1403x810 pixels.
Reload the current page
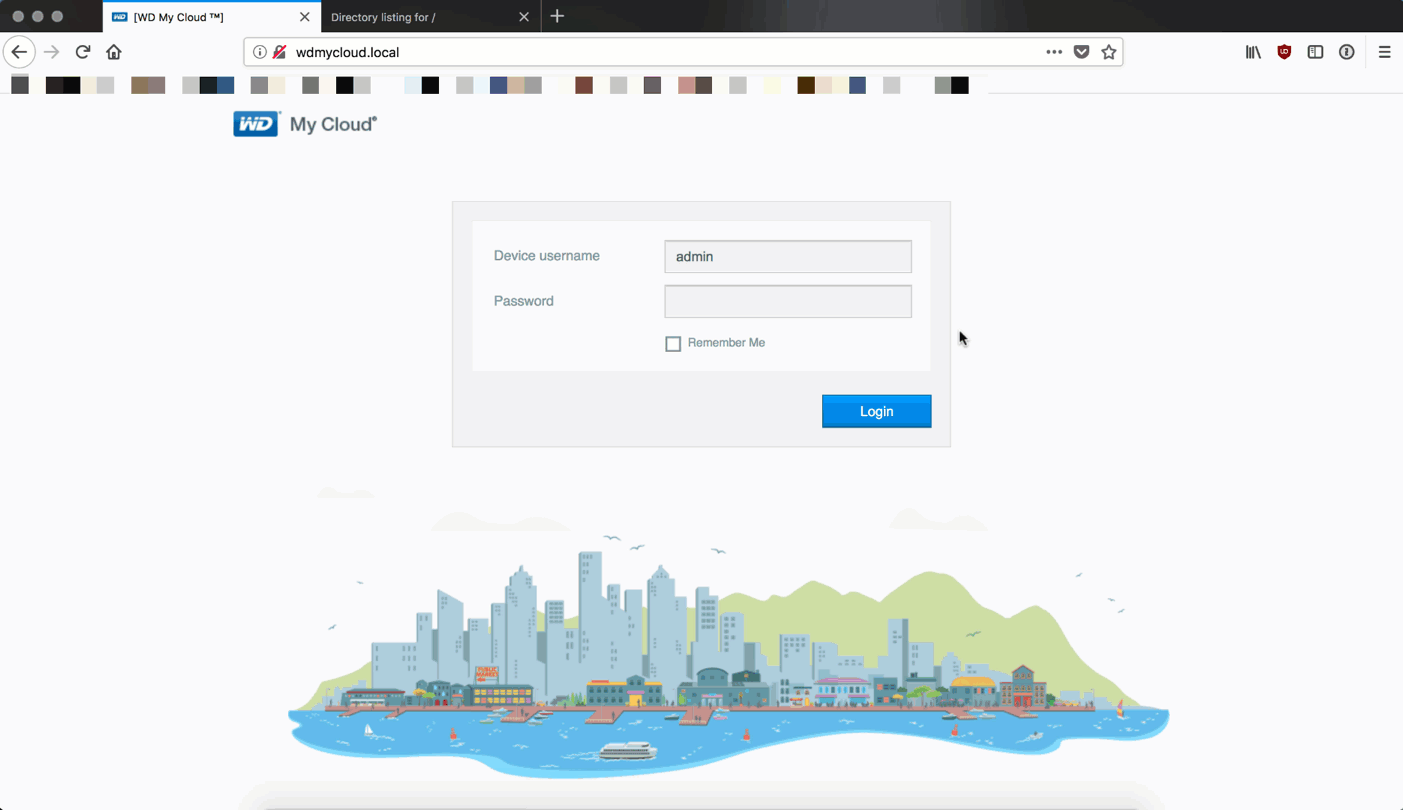(x=83, y=52)
